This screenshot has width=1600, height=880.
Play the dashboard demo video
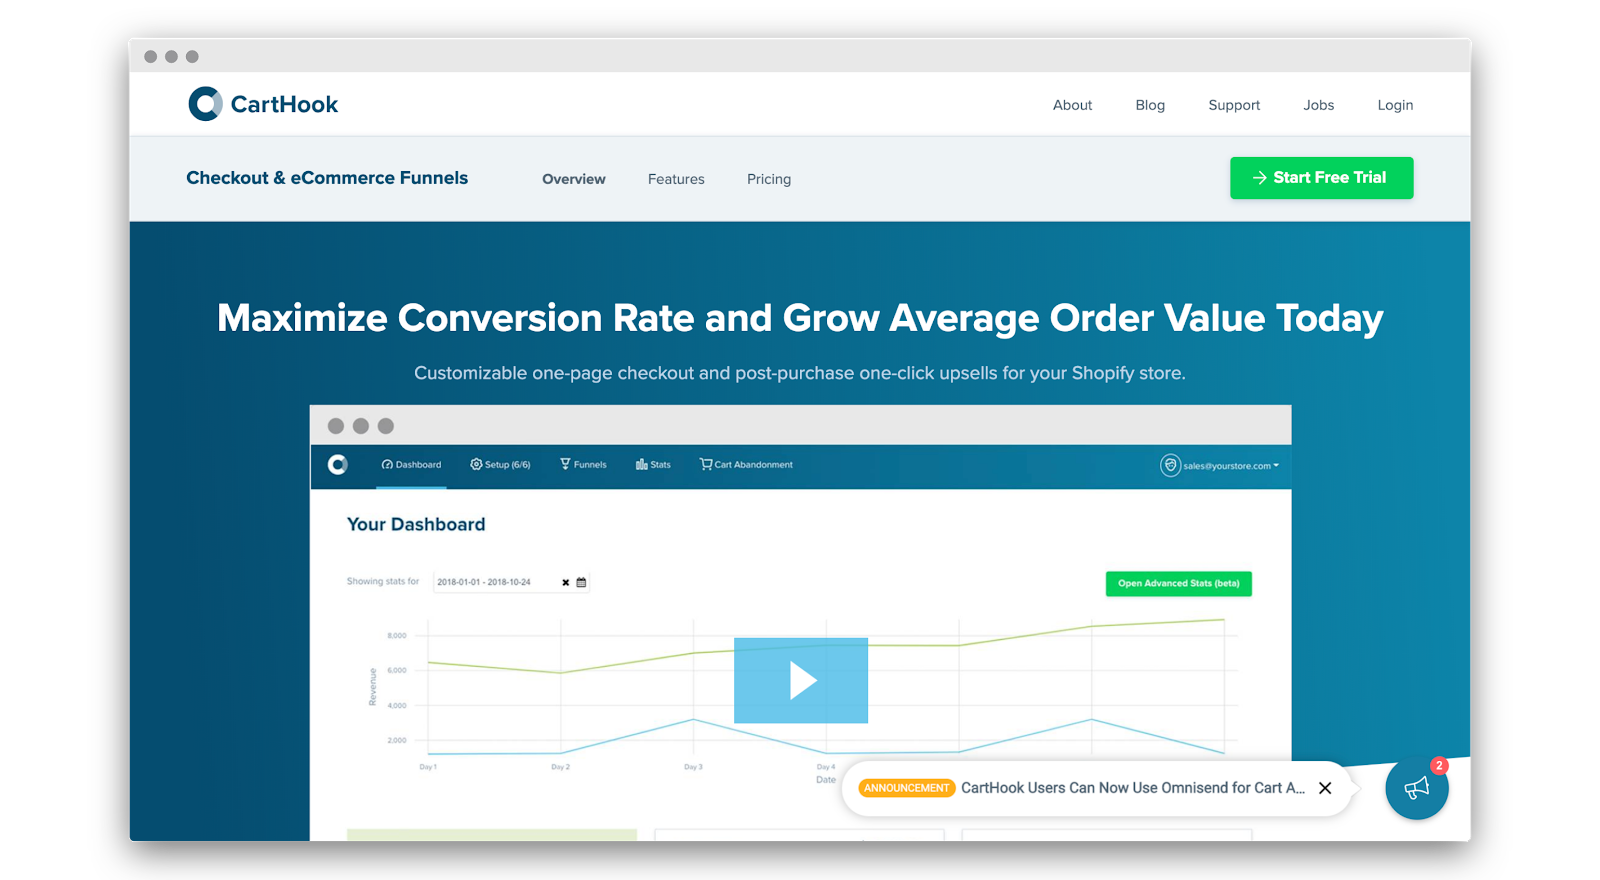pos(801,680)
